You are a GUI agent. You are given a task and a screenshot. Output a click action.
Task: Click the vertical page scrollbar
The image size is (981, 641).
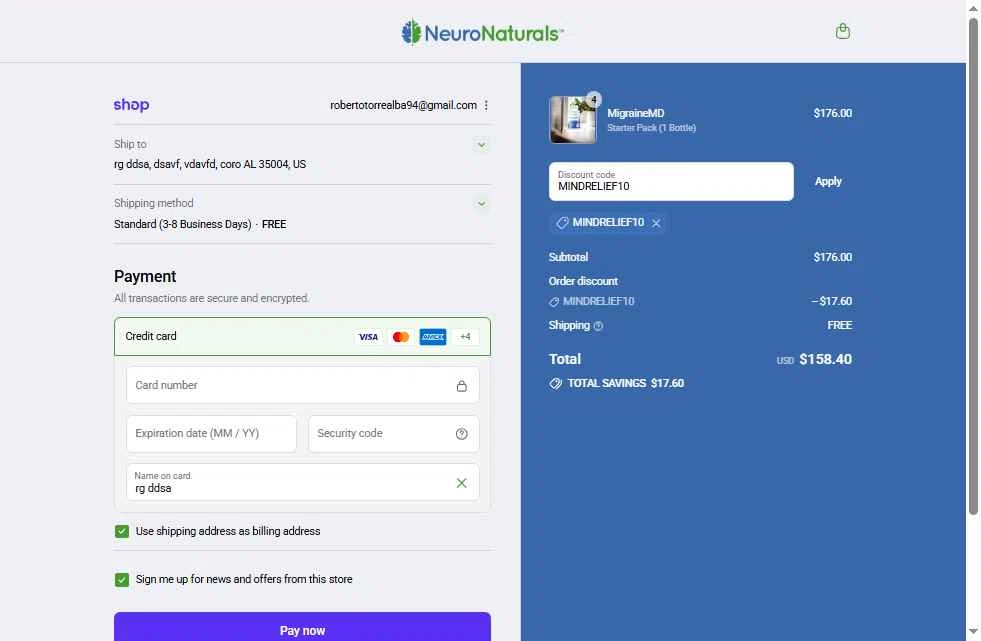point(973,266)
